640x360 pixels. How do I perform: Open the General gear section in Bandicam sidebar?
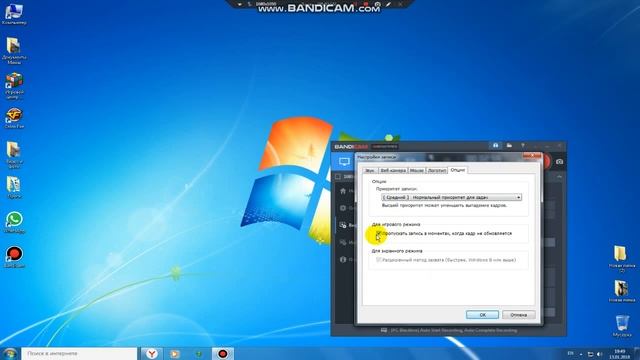pyautogui.click(x=343, y=208)
